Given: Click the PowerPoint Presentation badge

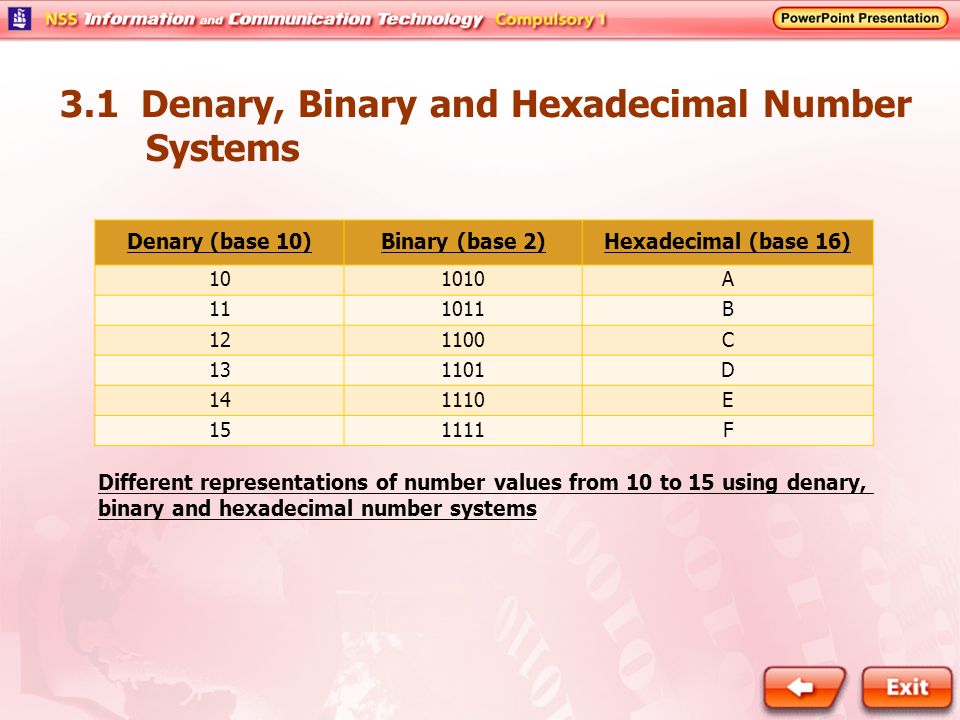Looking at the screenshot, I should point(860,18).
